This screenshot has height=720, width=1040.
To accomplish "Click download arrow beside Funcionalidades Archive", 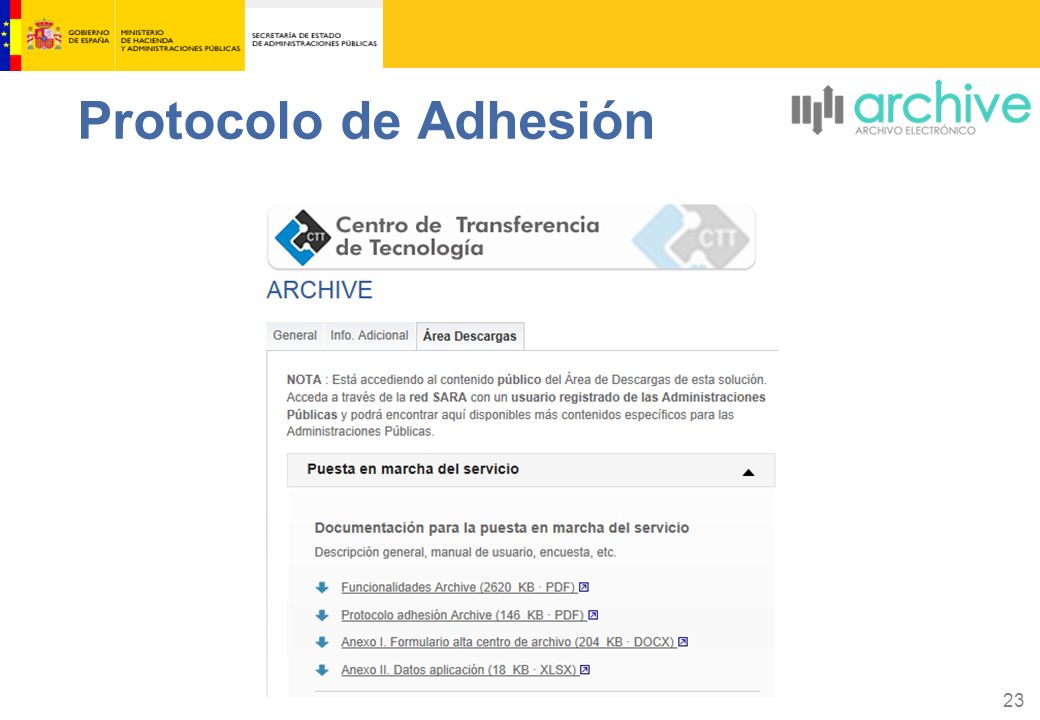I will point(322,587).
